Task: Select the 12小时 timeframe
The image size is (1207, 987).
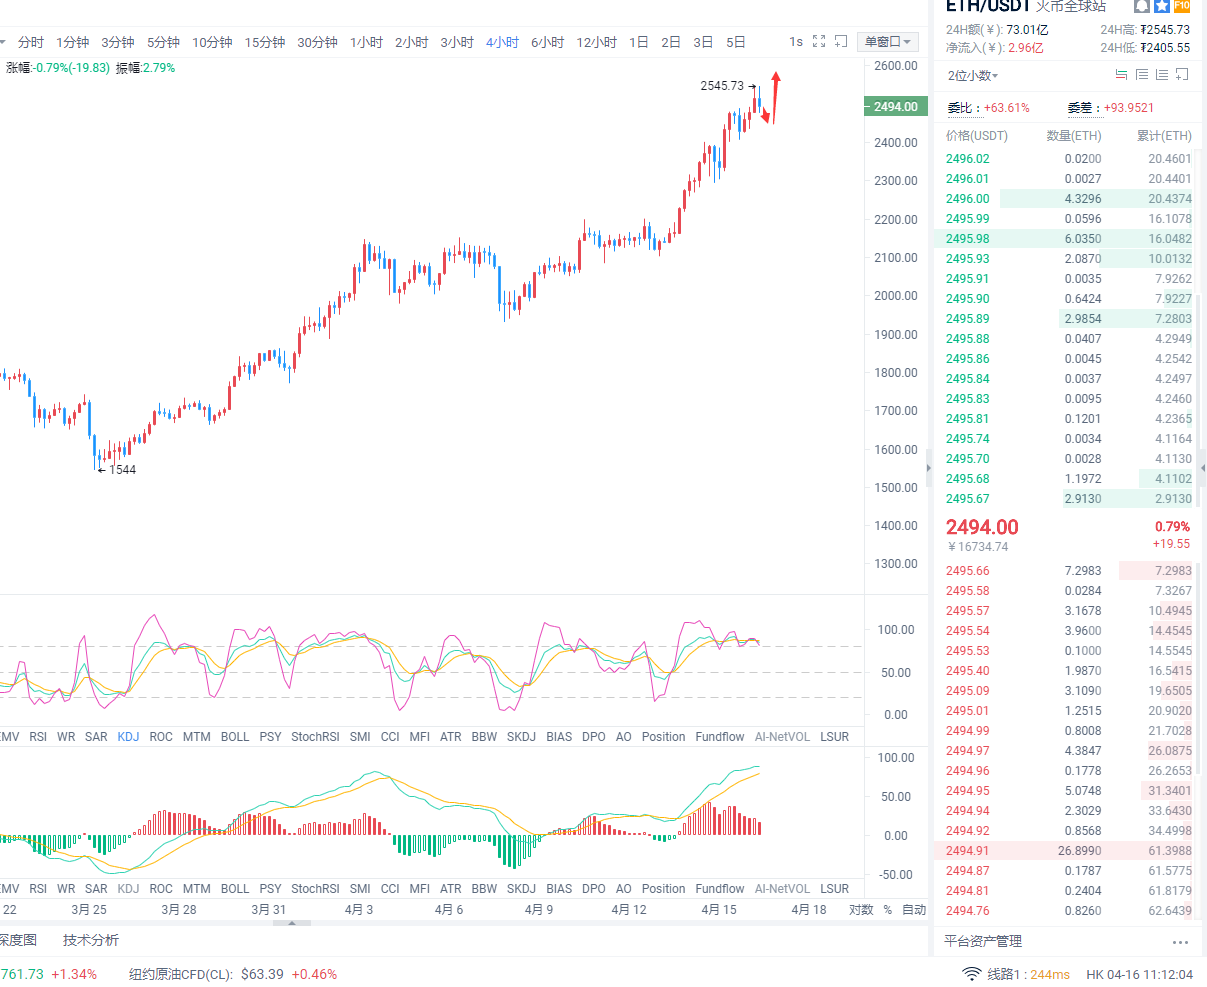Action: [596, 42]
